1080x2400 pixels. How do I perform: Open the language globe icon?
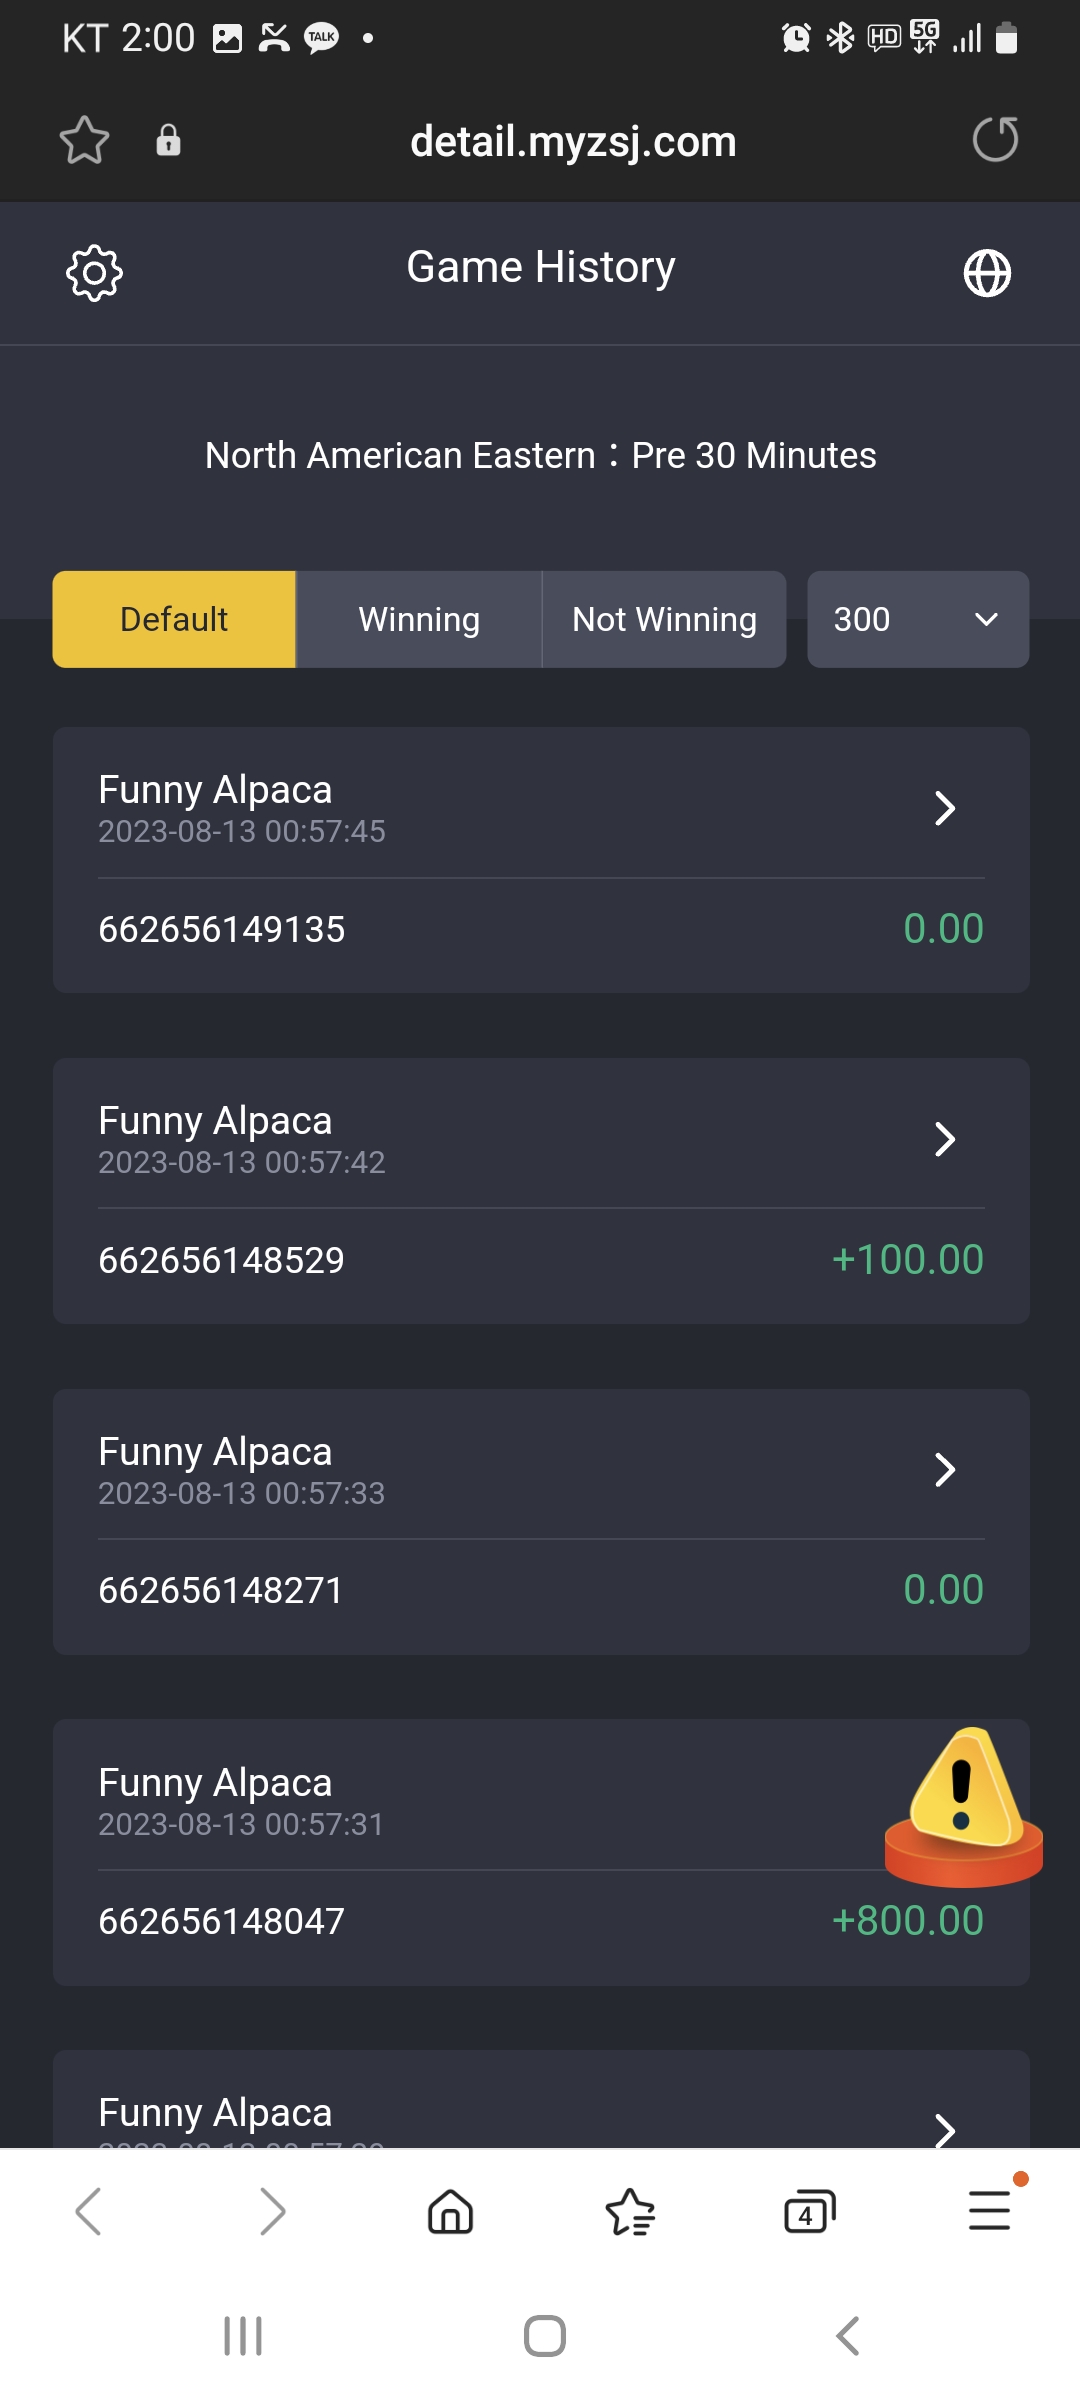987,273
